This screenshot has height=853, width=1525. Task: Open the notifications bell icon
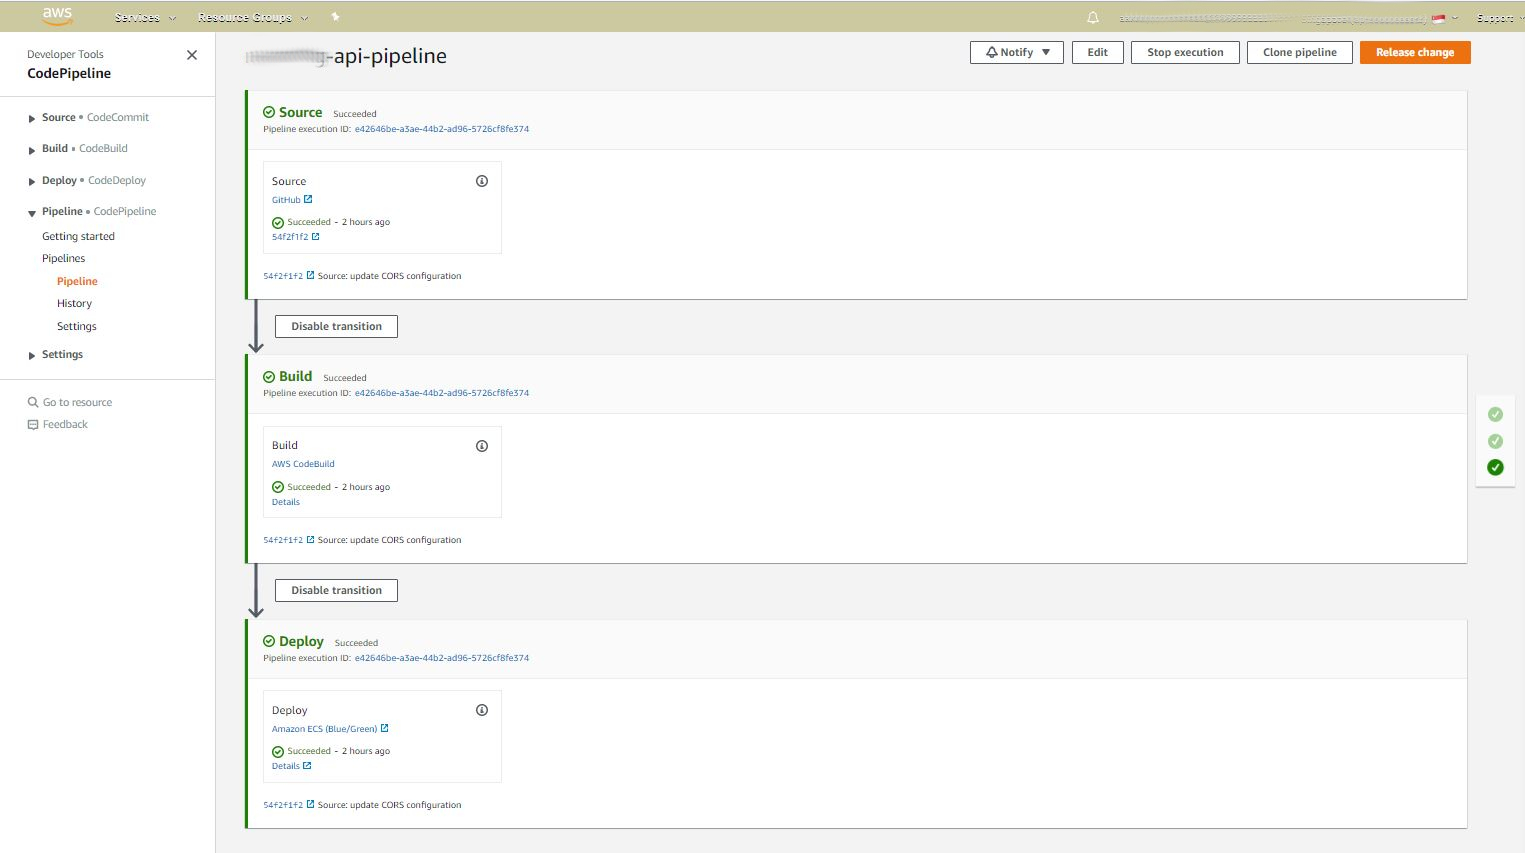(1093, 18)
